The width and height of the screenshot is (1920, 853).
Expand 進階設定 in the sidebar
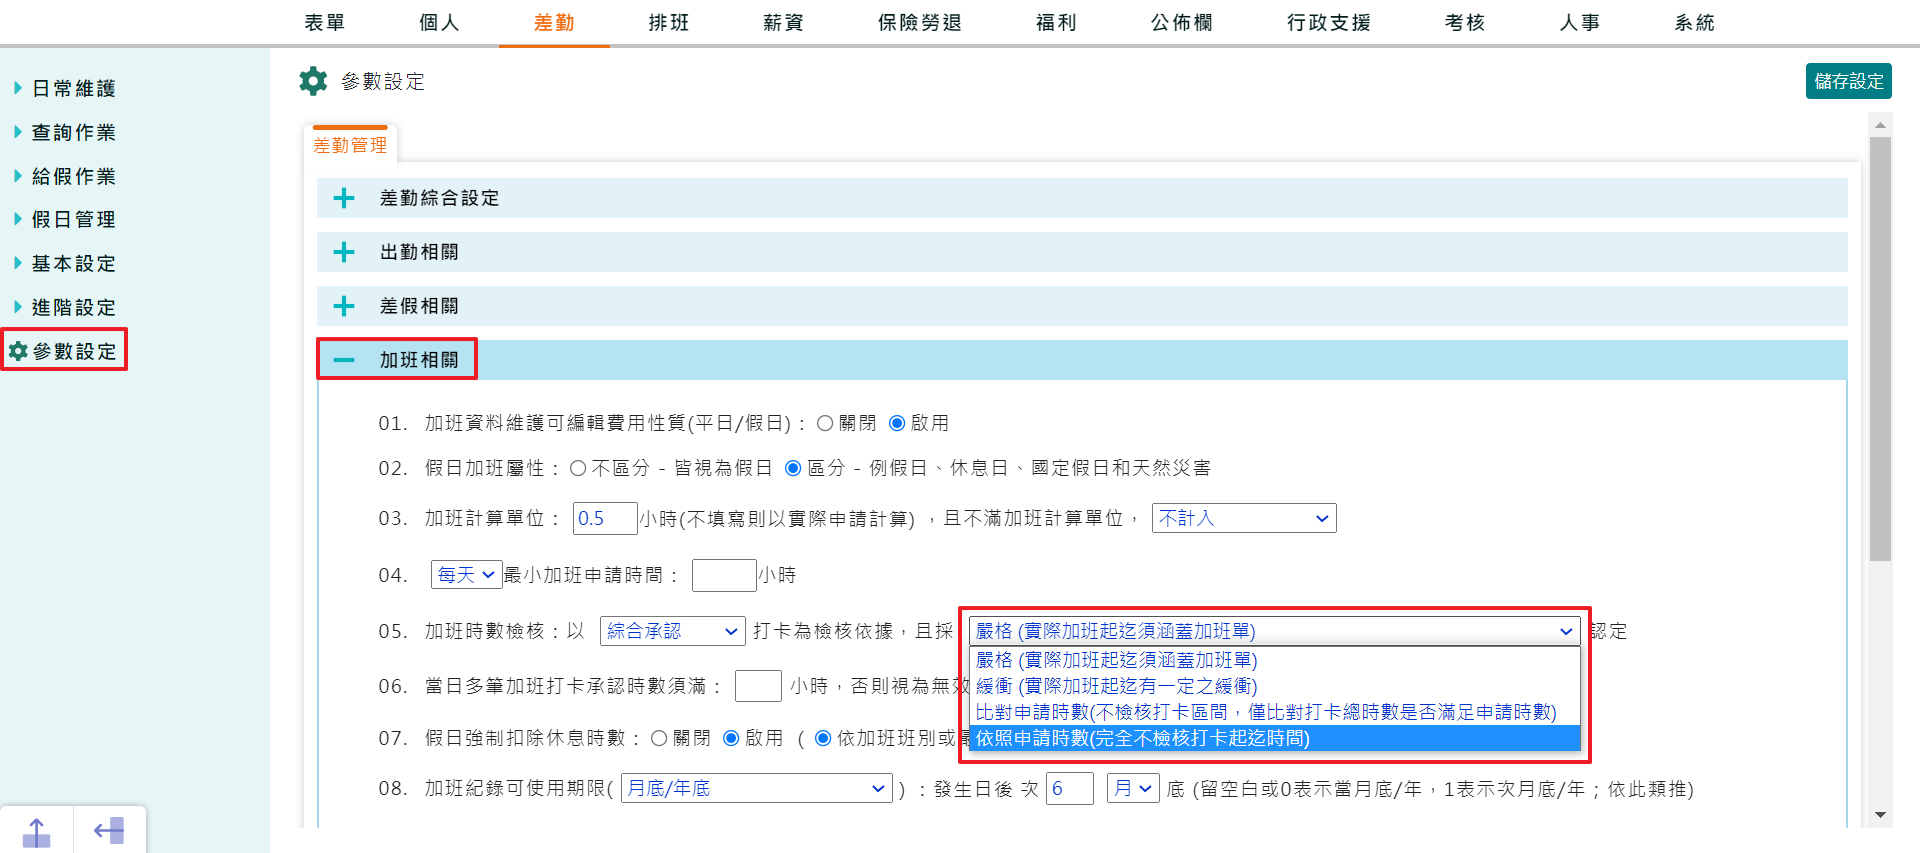click(x=73, y=307)
